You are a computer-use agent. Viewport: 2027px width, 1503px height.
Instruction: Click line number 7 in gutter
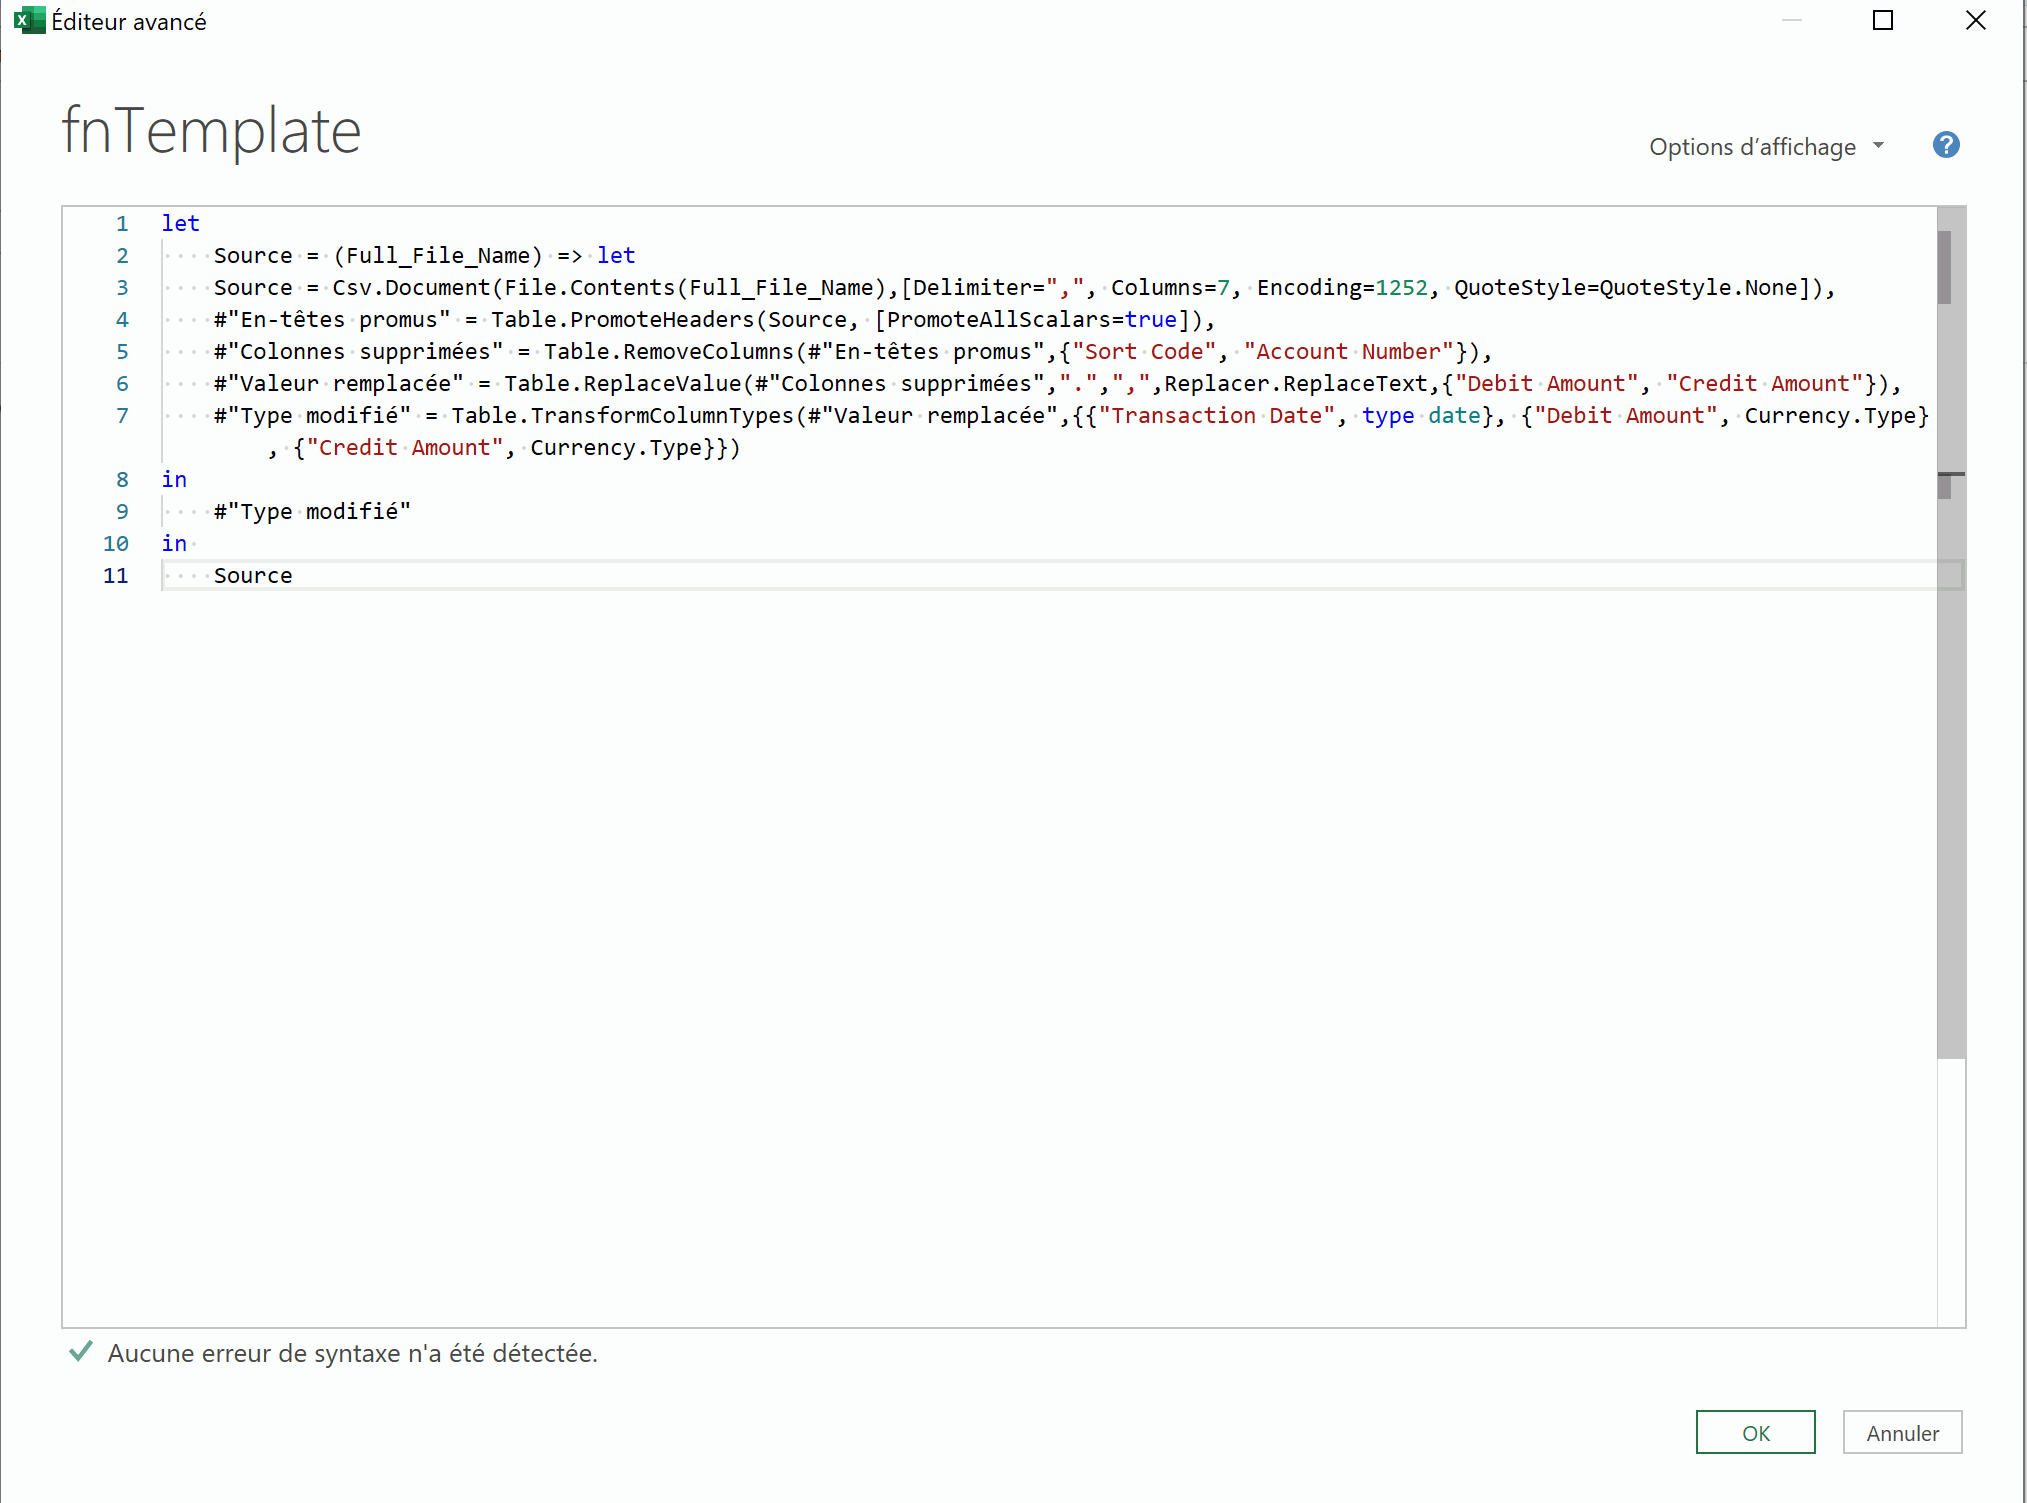(122, 416)
